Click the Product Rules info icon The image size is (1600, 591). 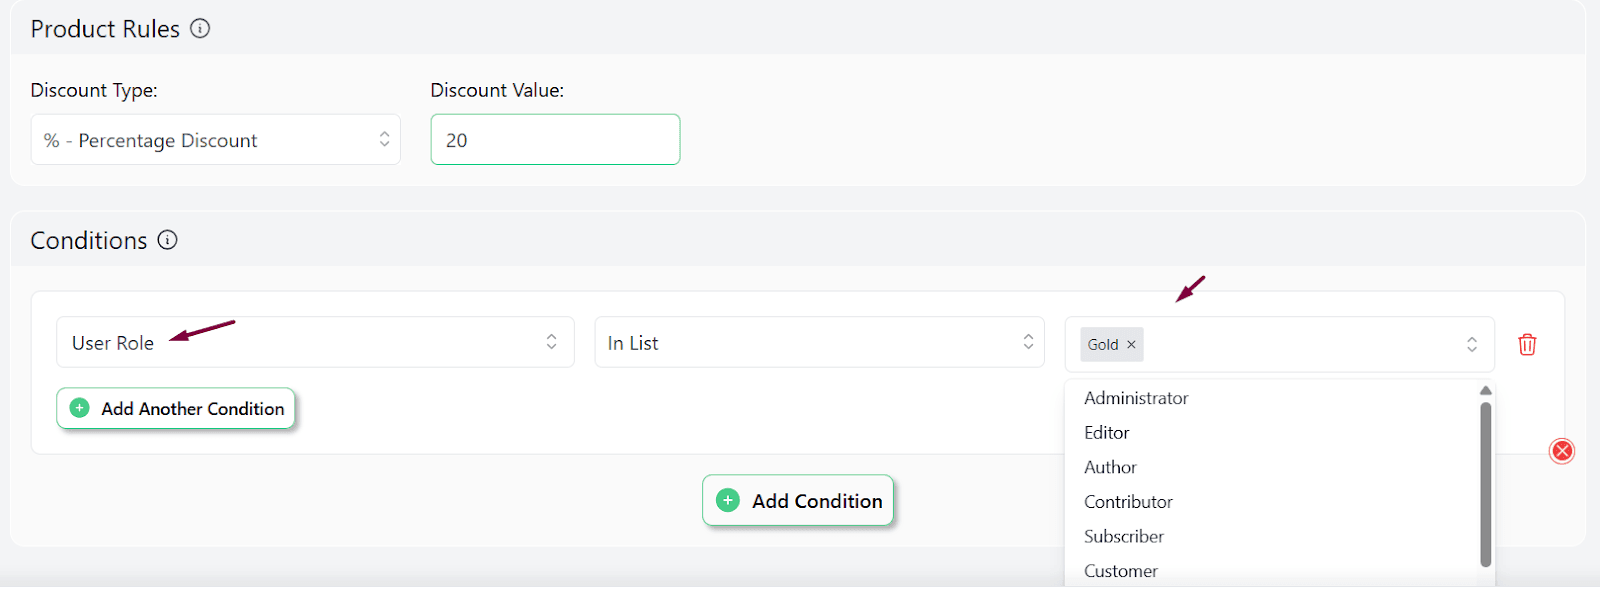(x=200, y=29)
